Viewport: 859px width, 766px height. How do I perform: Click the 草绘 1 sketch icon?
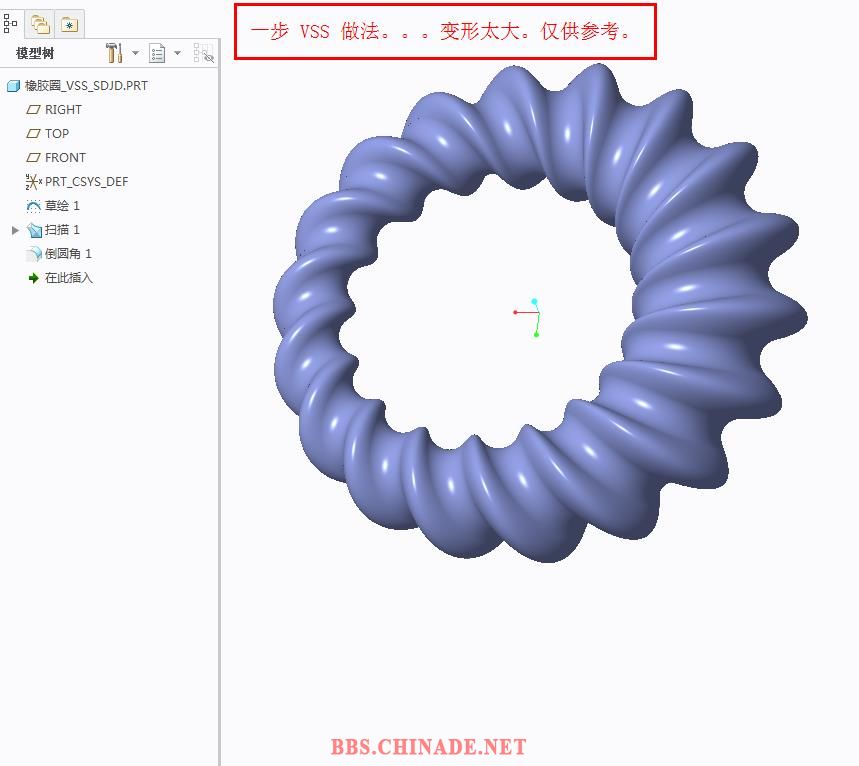point(33,206)
